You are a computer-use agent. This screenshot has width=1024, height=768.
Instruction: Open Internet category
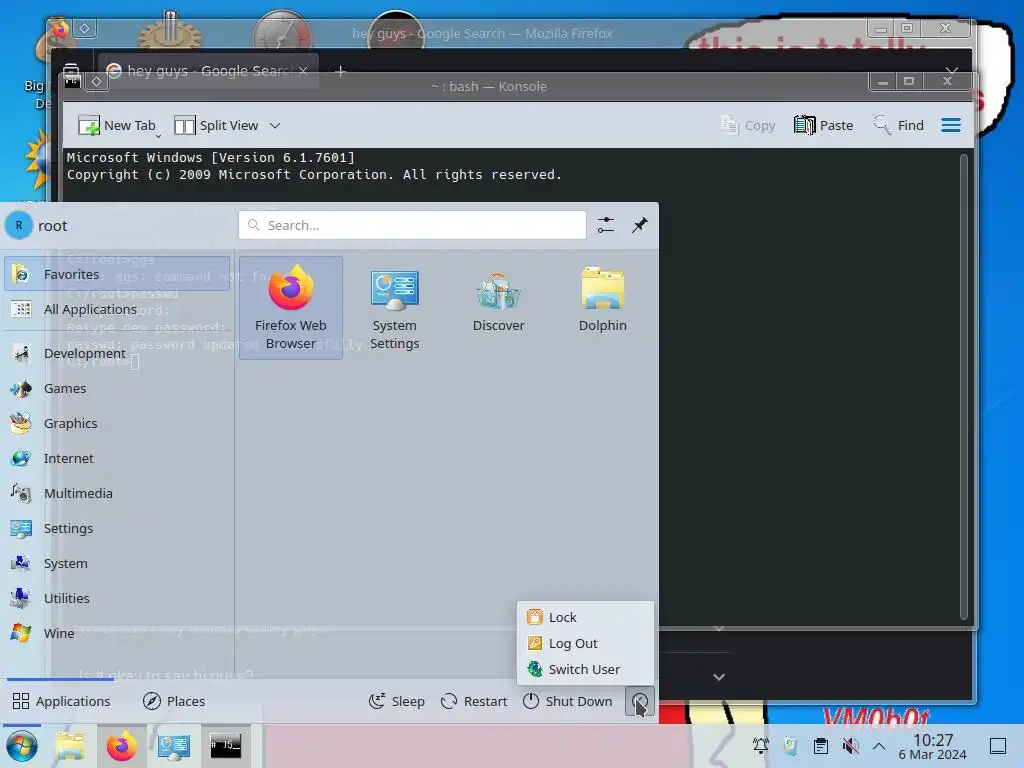coord(117,458)
